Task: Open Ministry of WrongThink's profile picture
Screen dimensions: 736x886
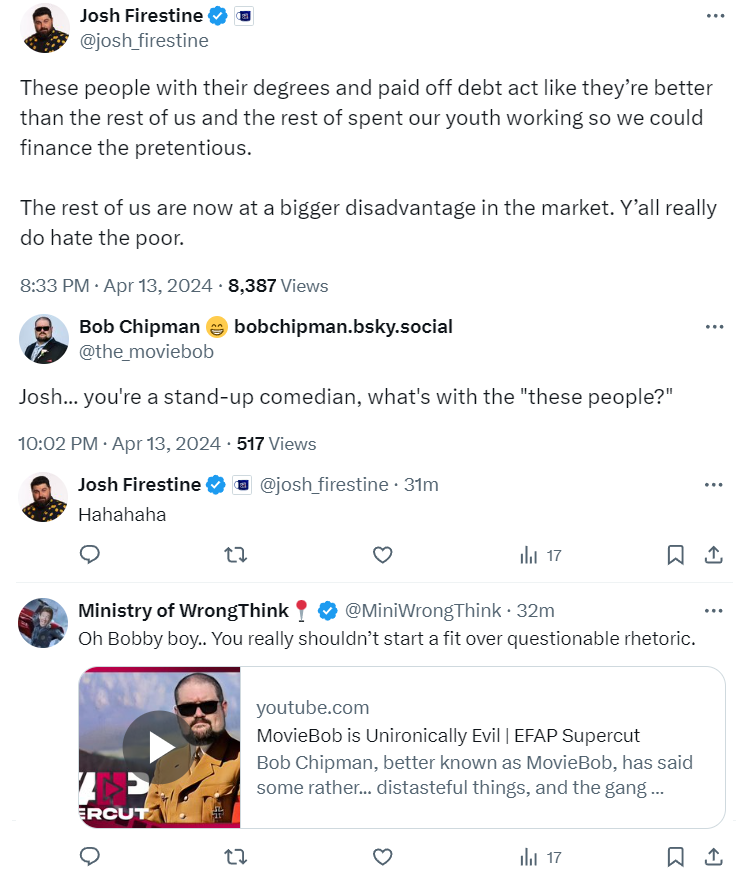Action: [x=44, y=624]
